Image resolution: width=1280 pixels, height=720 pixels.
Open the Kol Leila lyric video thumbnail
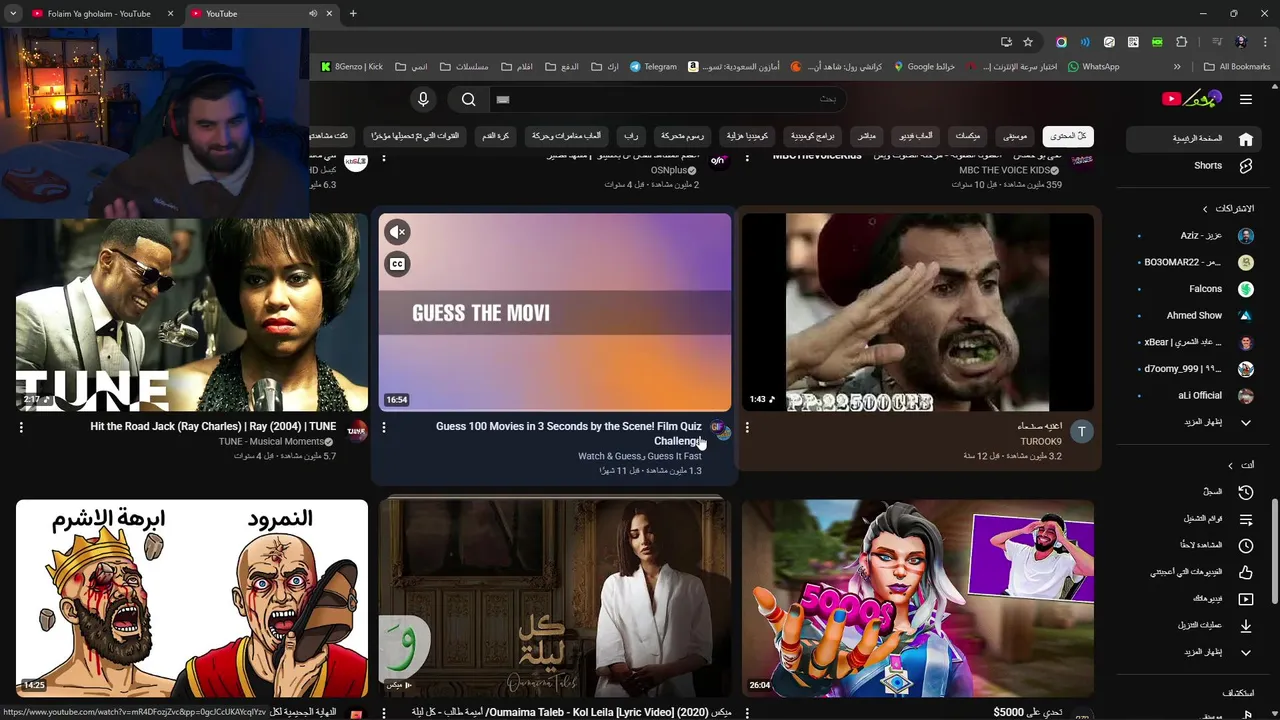click(x=555, y=598)
